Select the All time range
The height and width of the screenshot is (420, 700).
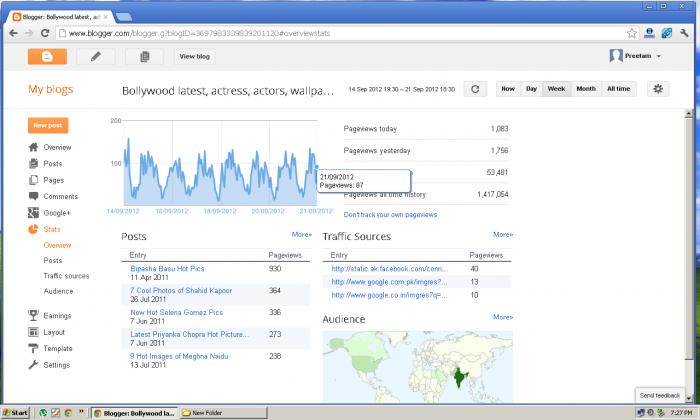619,89
